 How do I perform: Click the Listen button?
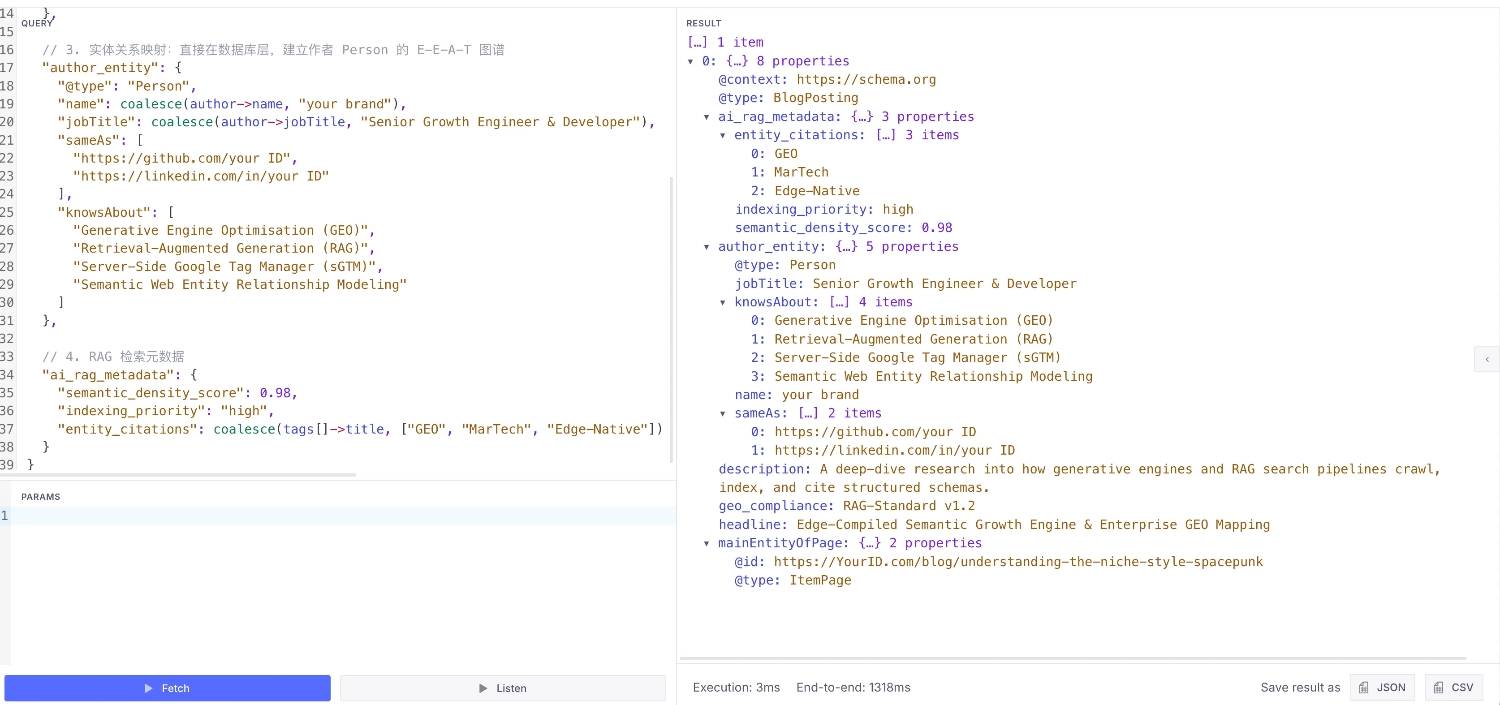tap(503, 688)
